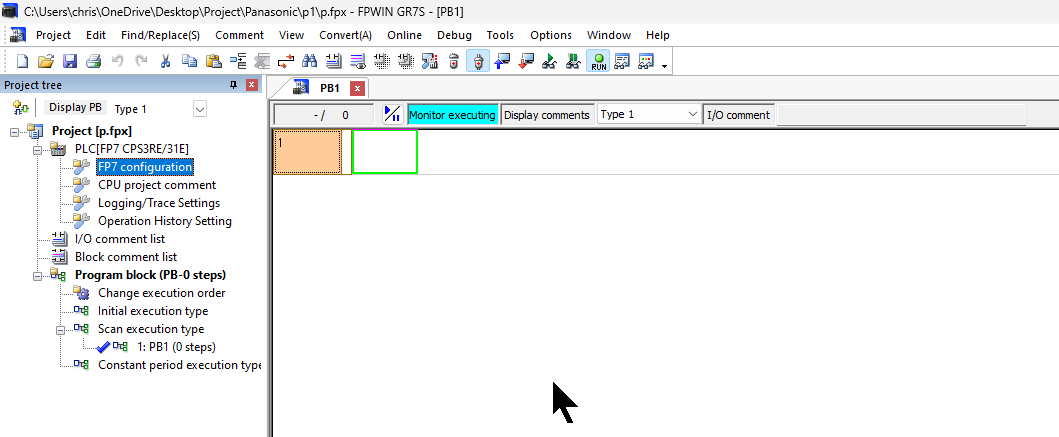The height and width of the screenshot is (437, 1059).
Task: Open Block comment list
Action: tap(126, 257)
